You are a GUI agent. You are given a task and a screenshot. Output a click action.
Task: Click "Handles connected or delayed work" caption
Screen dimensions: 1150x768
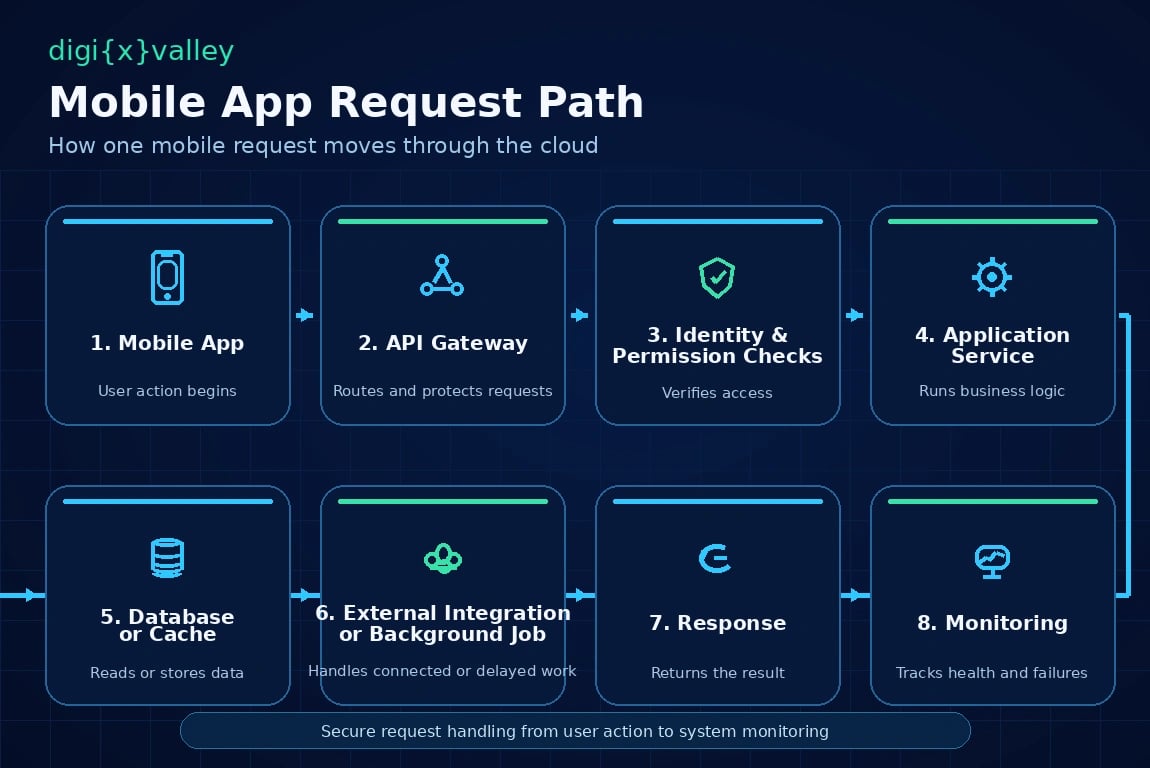coord(442,671)
